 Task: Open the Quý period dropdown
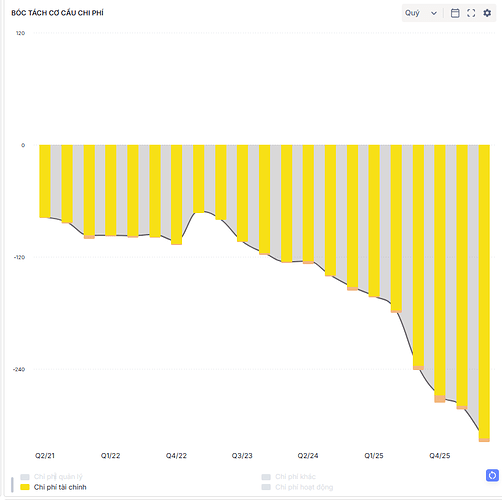(421, 13)
